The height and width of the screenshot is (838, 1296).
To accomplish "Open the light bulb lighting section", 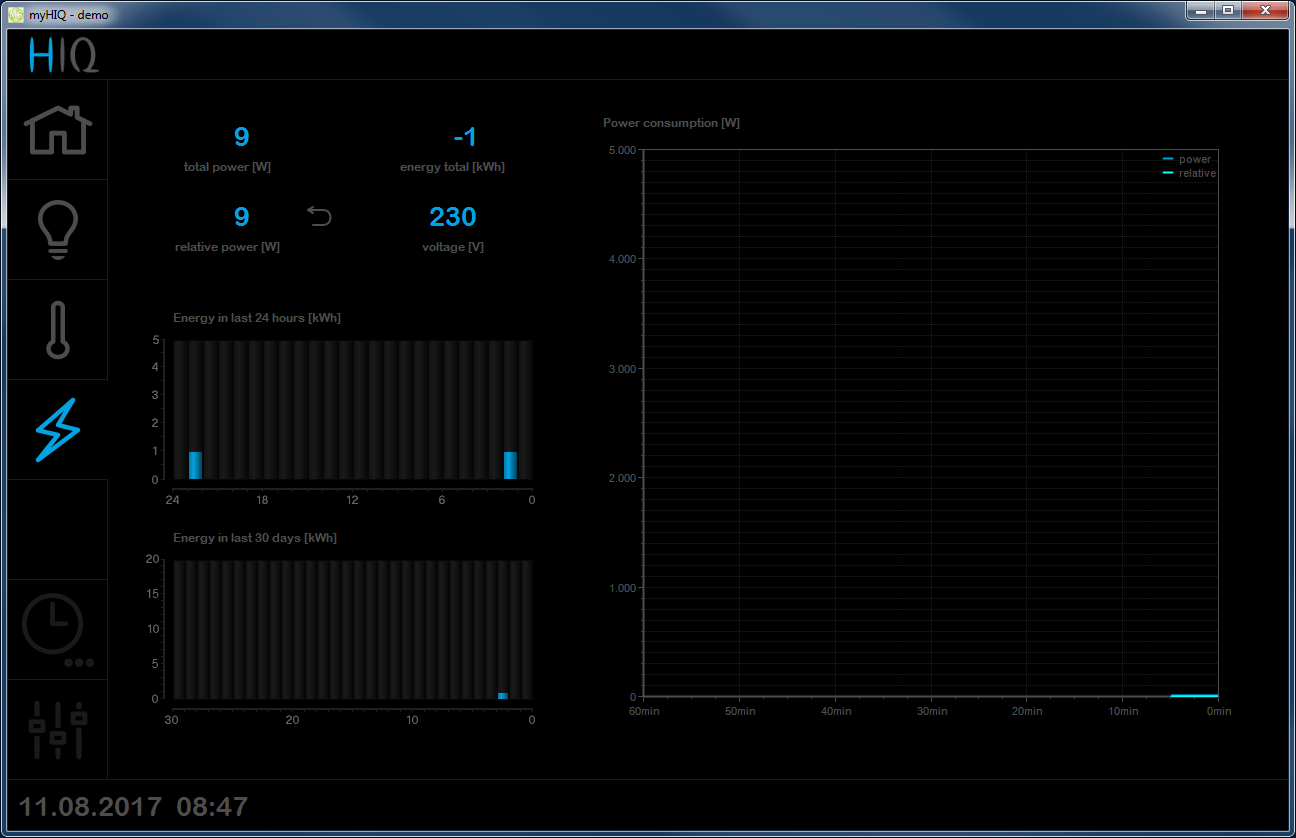I will [x=57, y=230].
